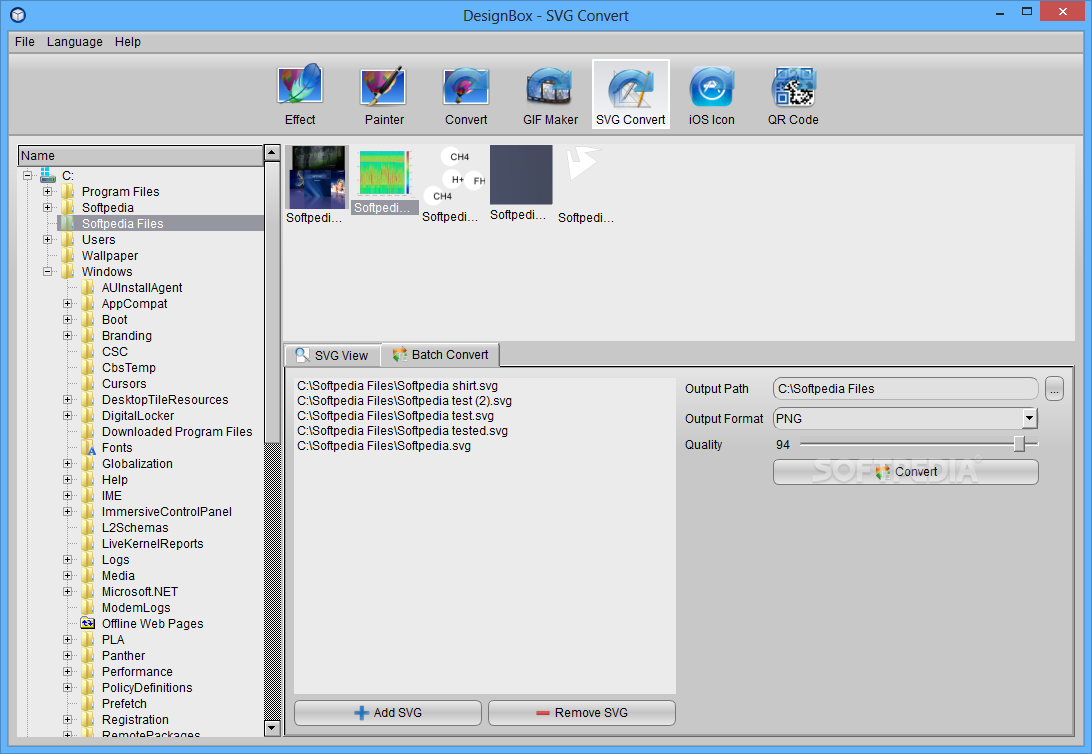
Task: Select the ImmersiveControlPanel folder
Action: (x=166, y=512)
